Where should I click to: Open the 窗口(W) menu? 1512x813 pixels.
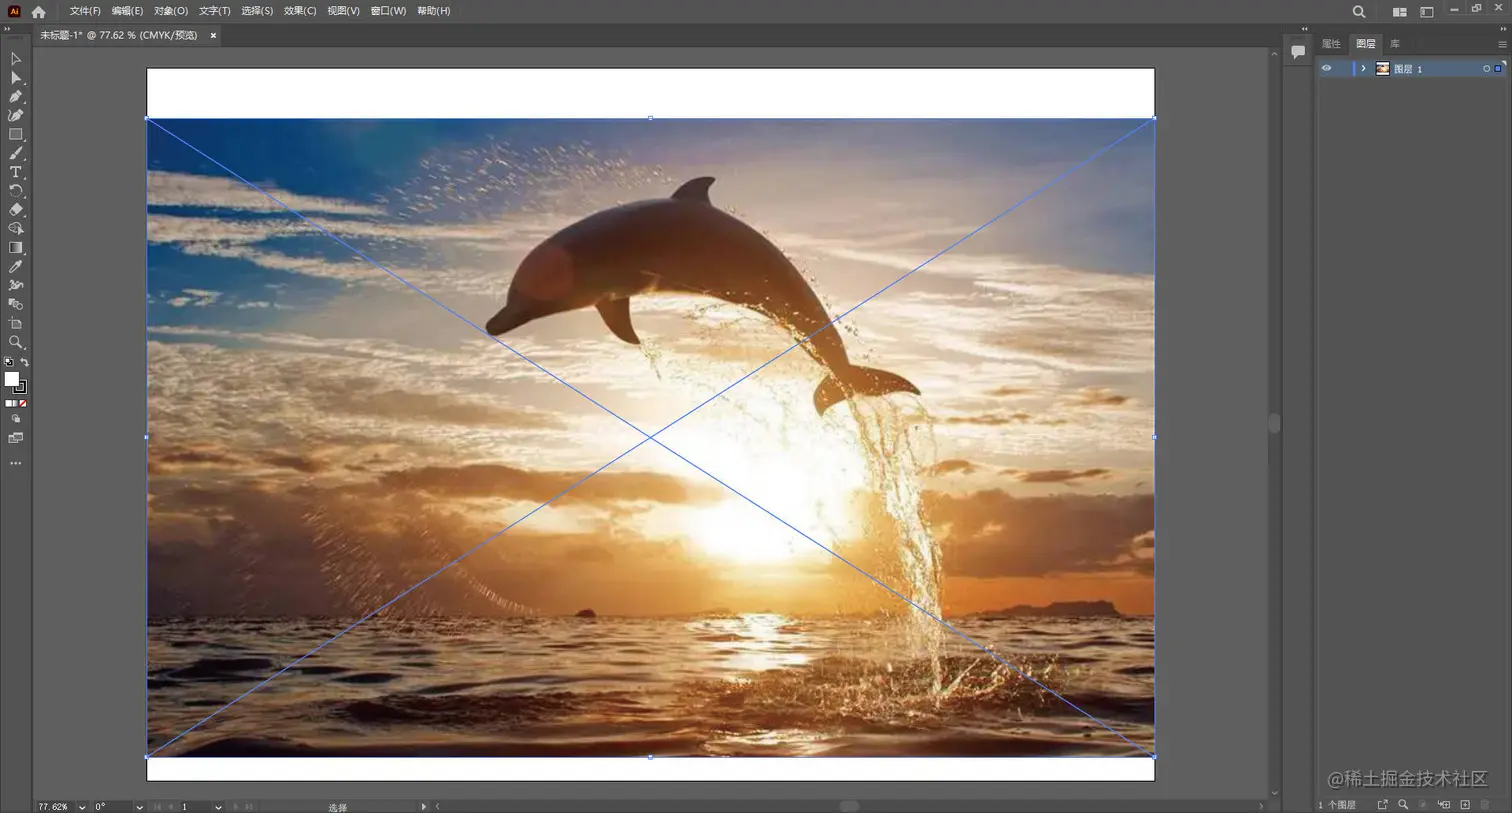pos(388,11)
